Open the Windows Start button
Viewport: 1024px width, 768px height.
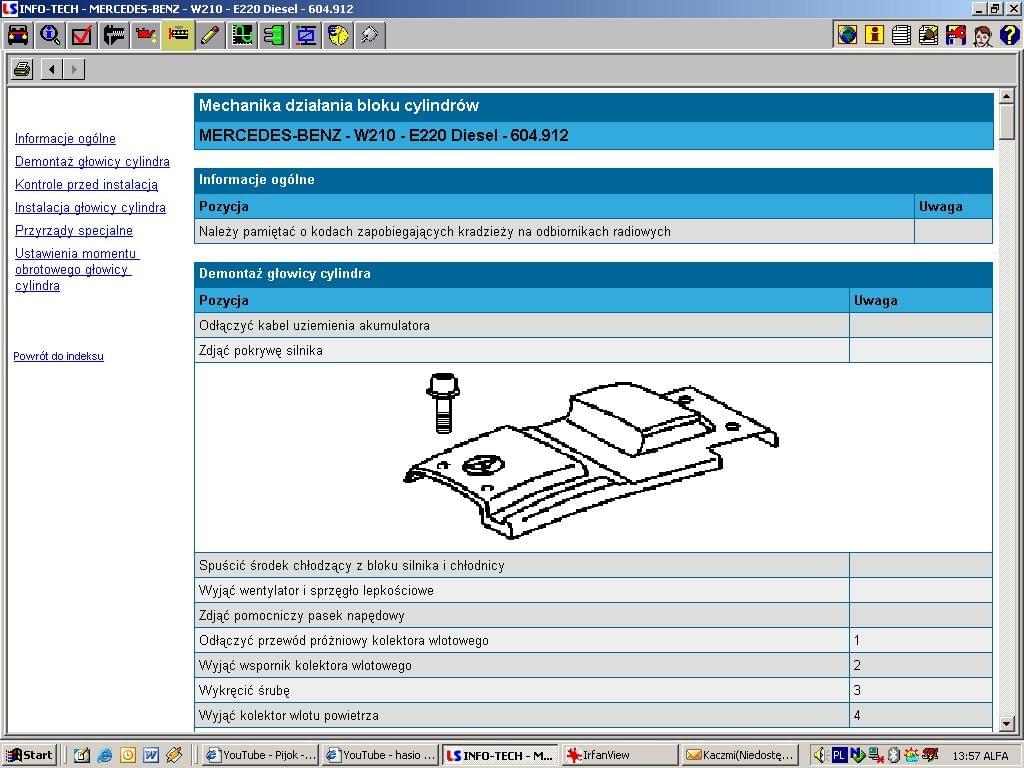[x=29, y=755]
